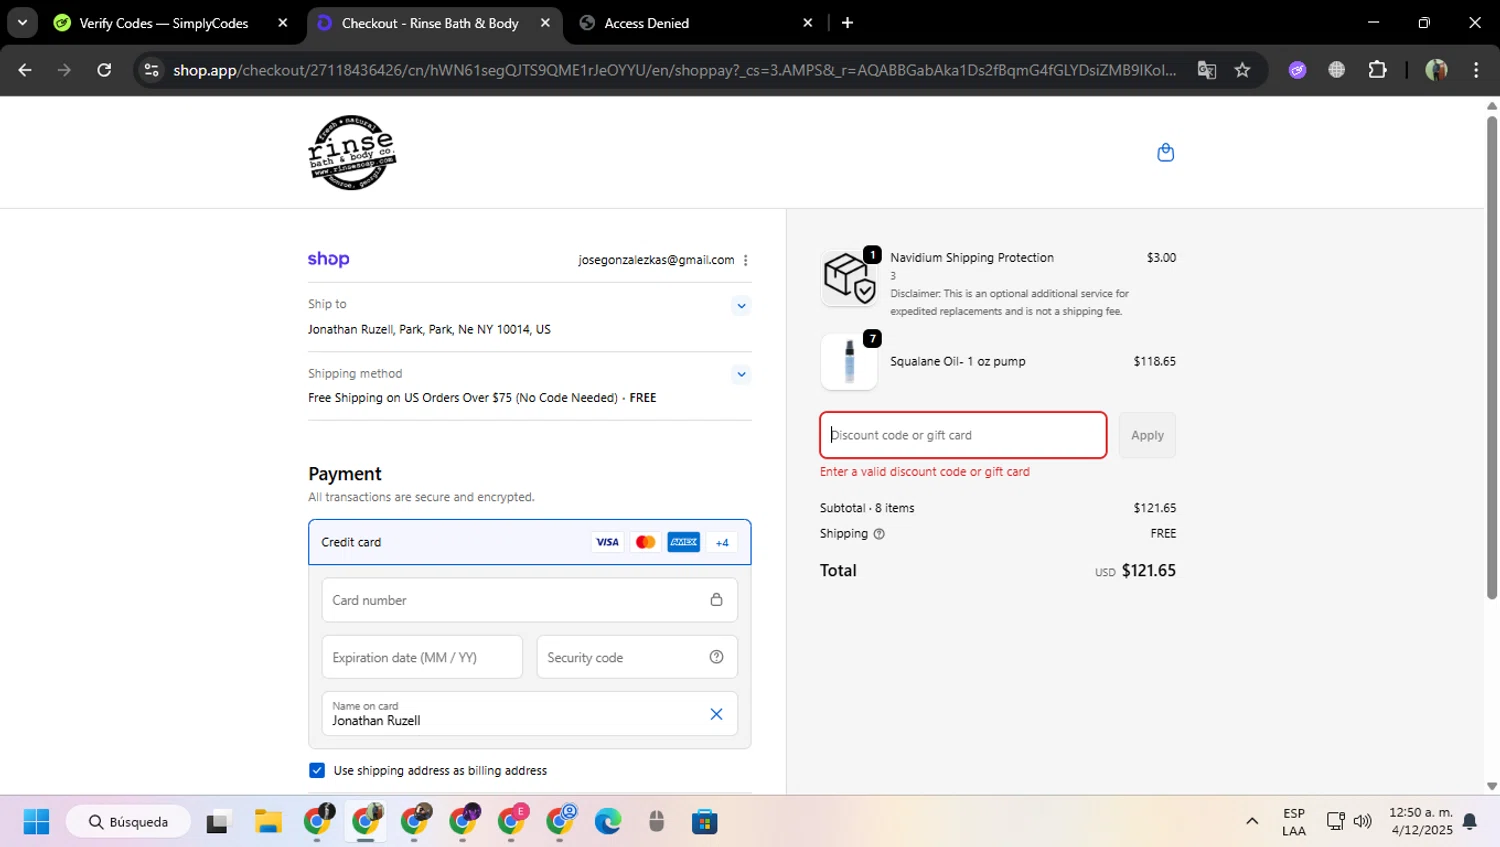Image resolution: width=1500 pixels, height=847 pixels.
Task: Open the tab search dropdown arrow
Action: coord(22,22)
